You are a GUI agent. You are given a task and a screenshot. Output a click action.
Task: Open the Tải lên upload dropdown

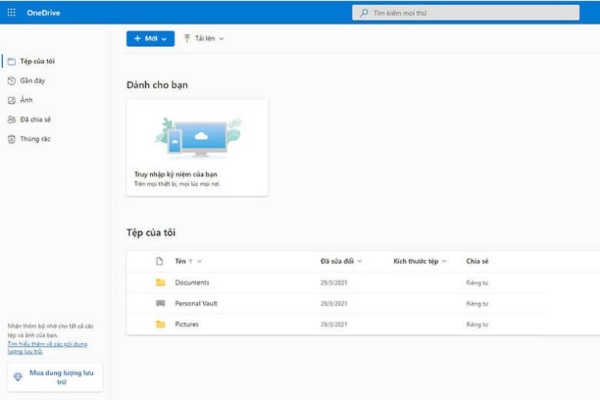click(204, 38)
